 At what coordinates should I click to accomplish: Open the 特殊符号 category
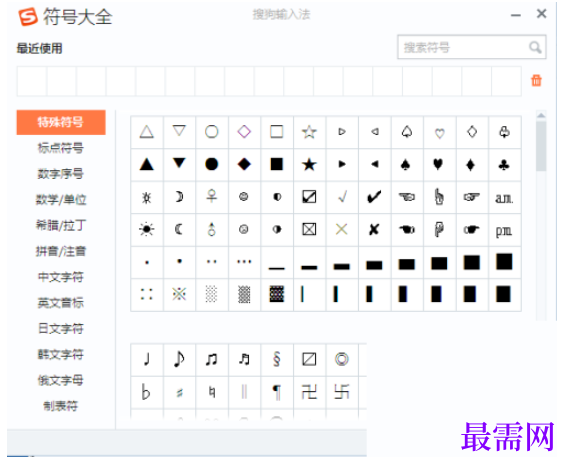61,122
